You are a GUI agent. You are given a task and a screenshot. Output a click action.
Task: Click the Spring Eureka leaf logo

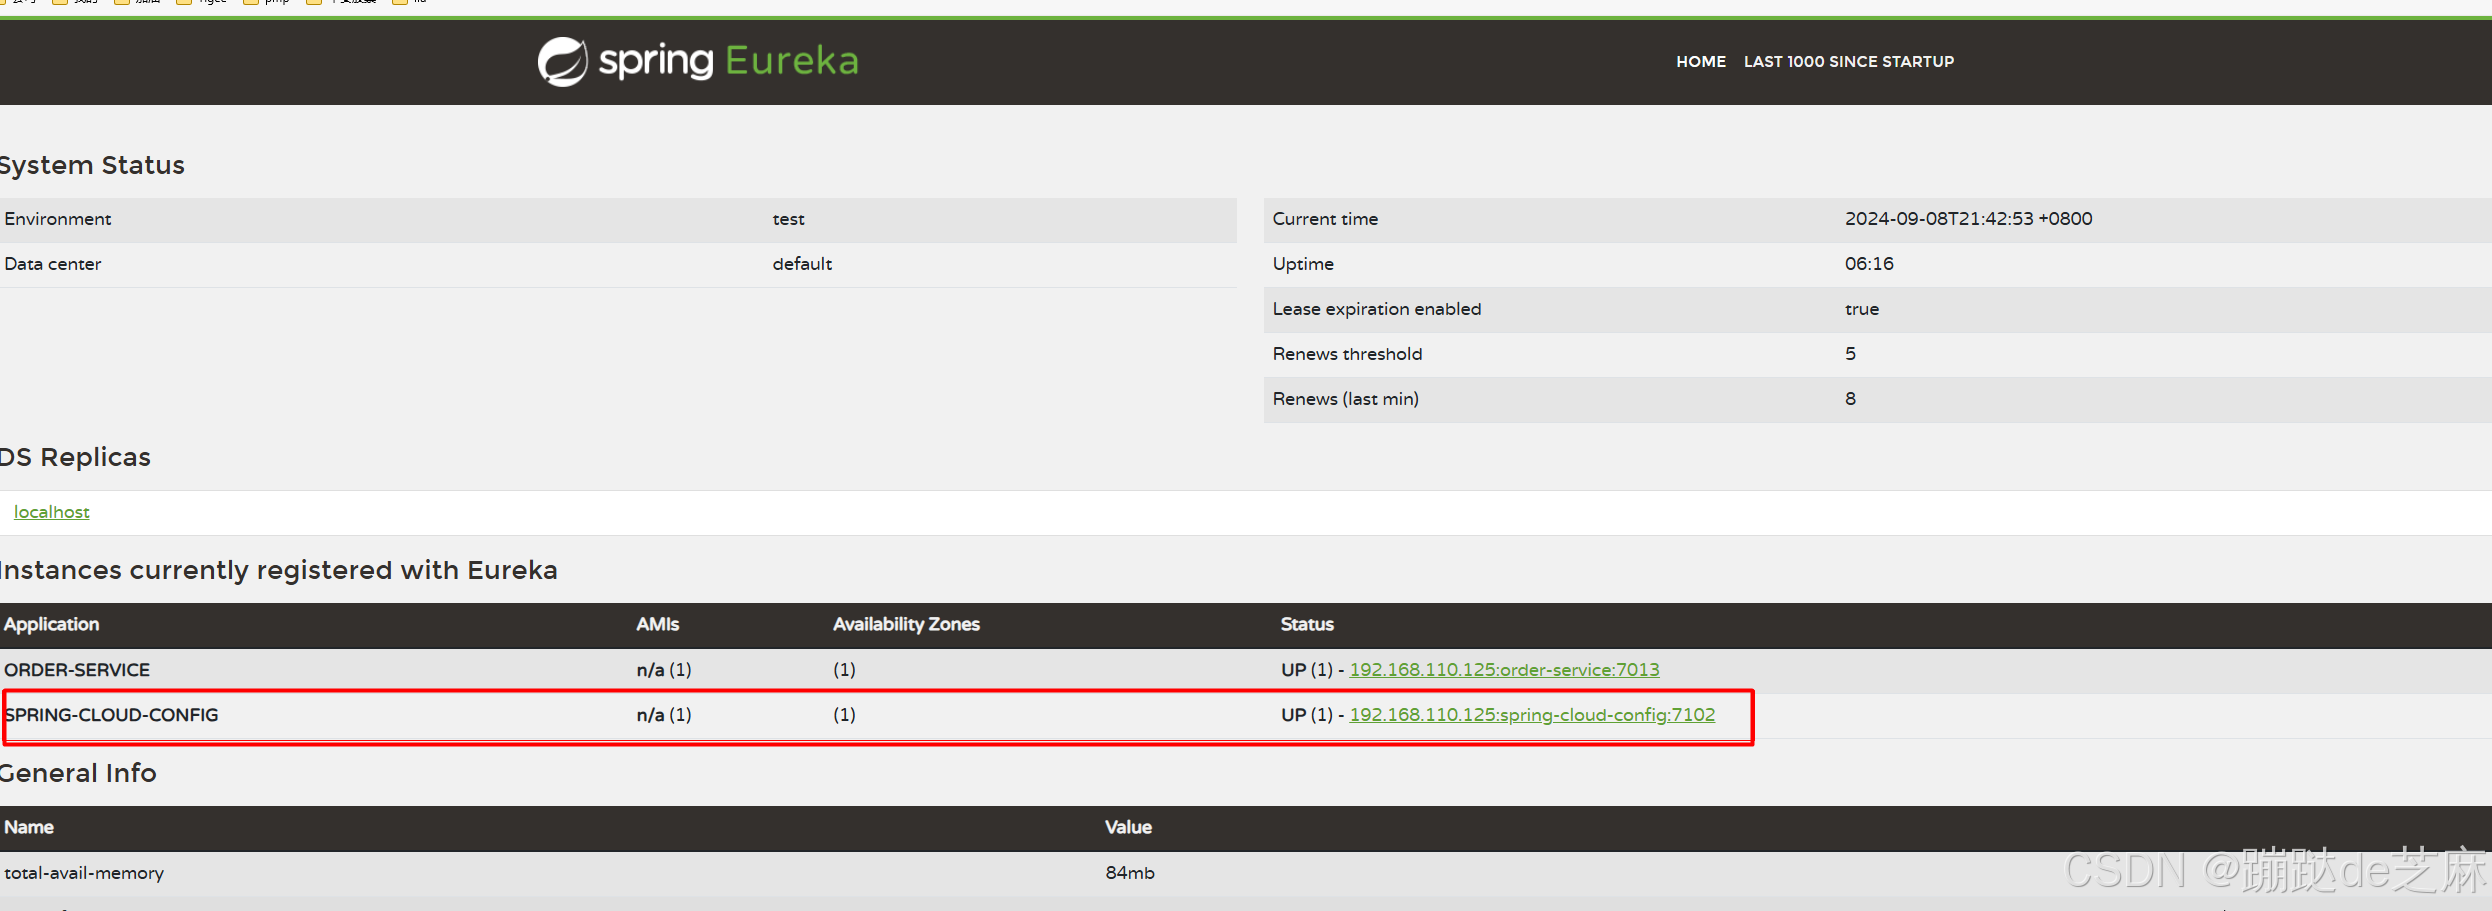(561, 61)
